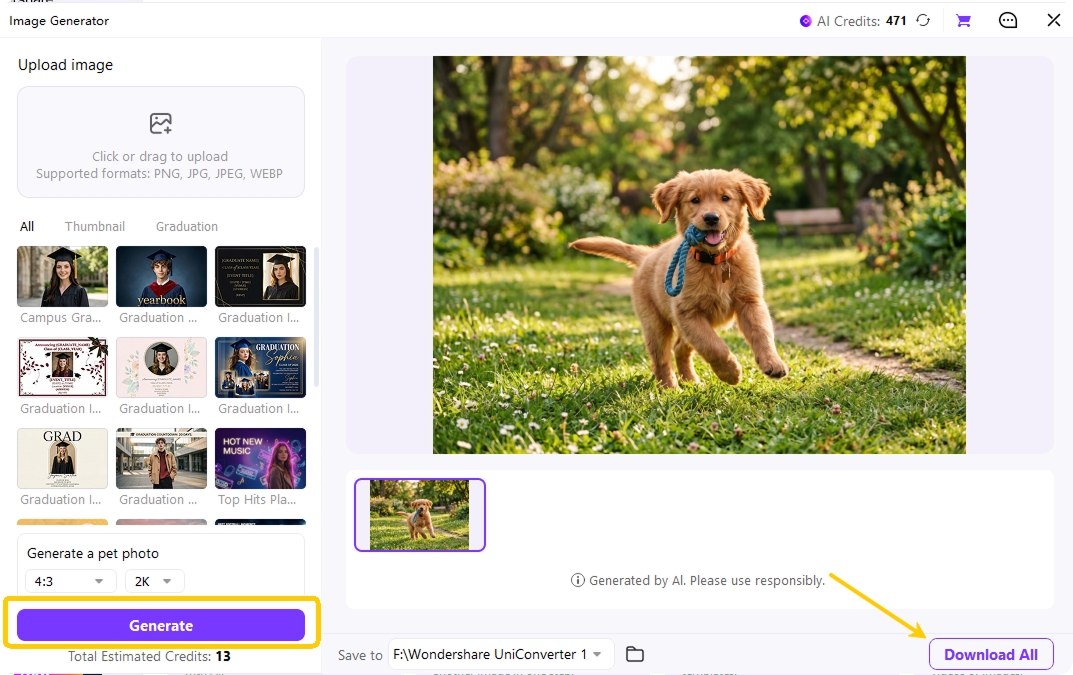Select the Graduation Countdown template

tap(161, 459)
